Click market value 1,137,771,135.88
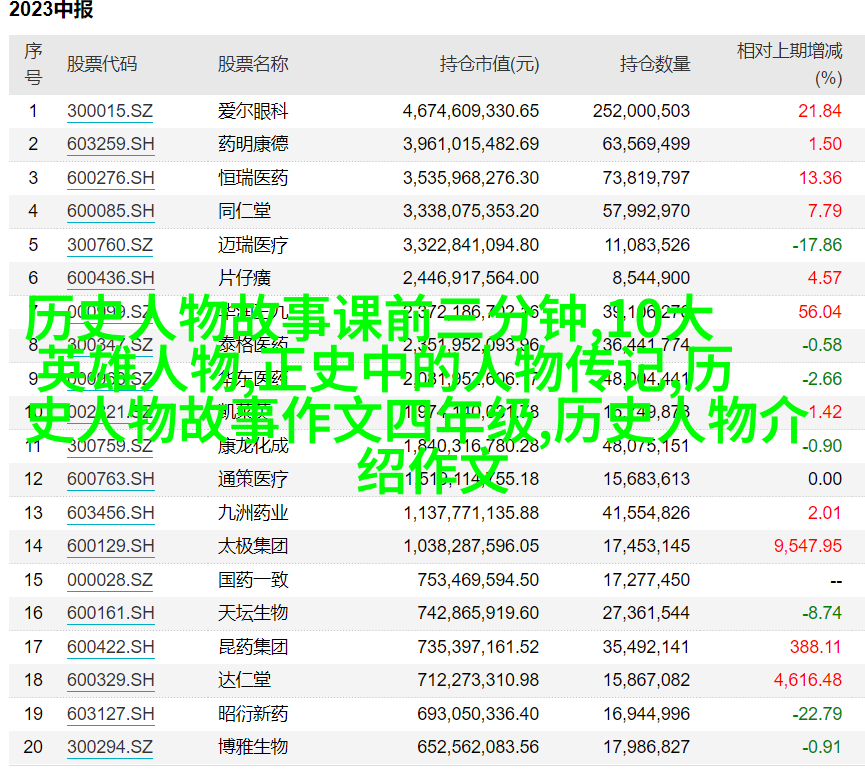865x776 pixels. click(471, 513)
